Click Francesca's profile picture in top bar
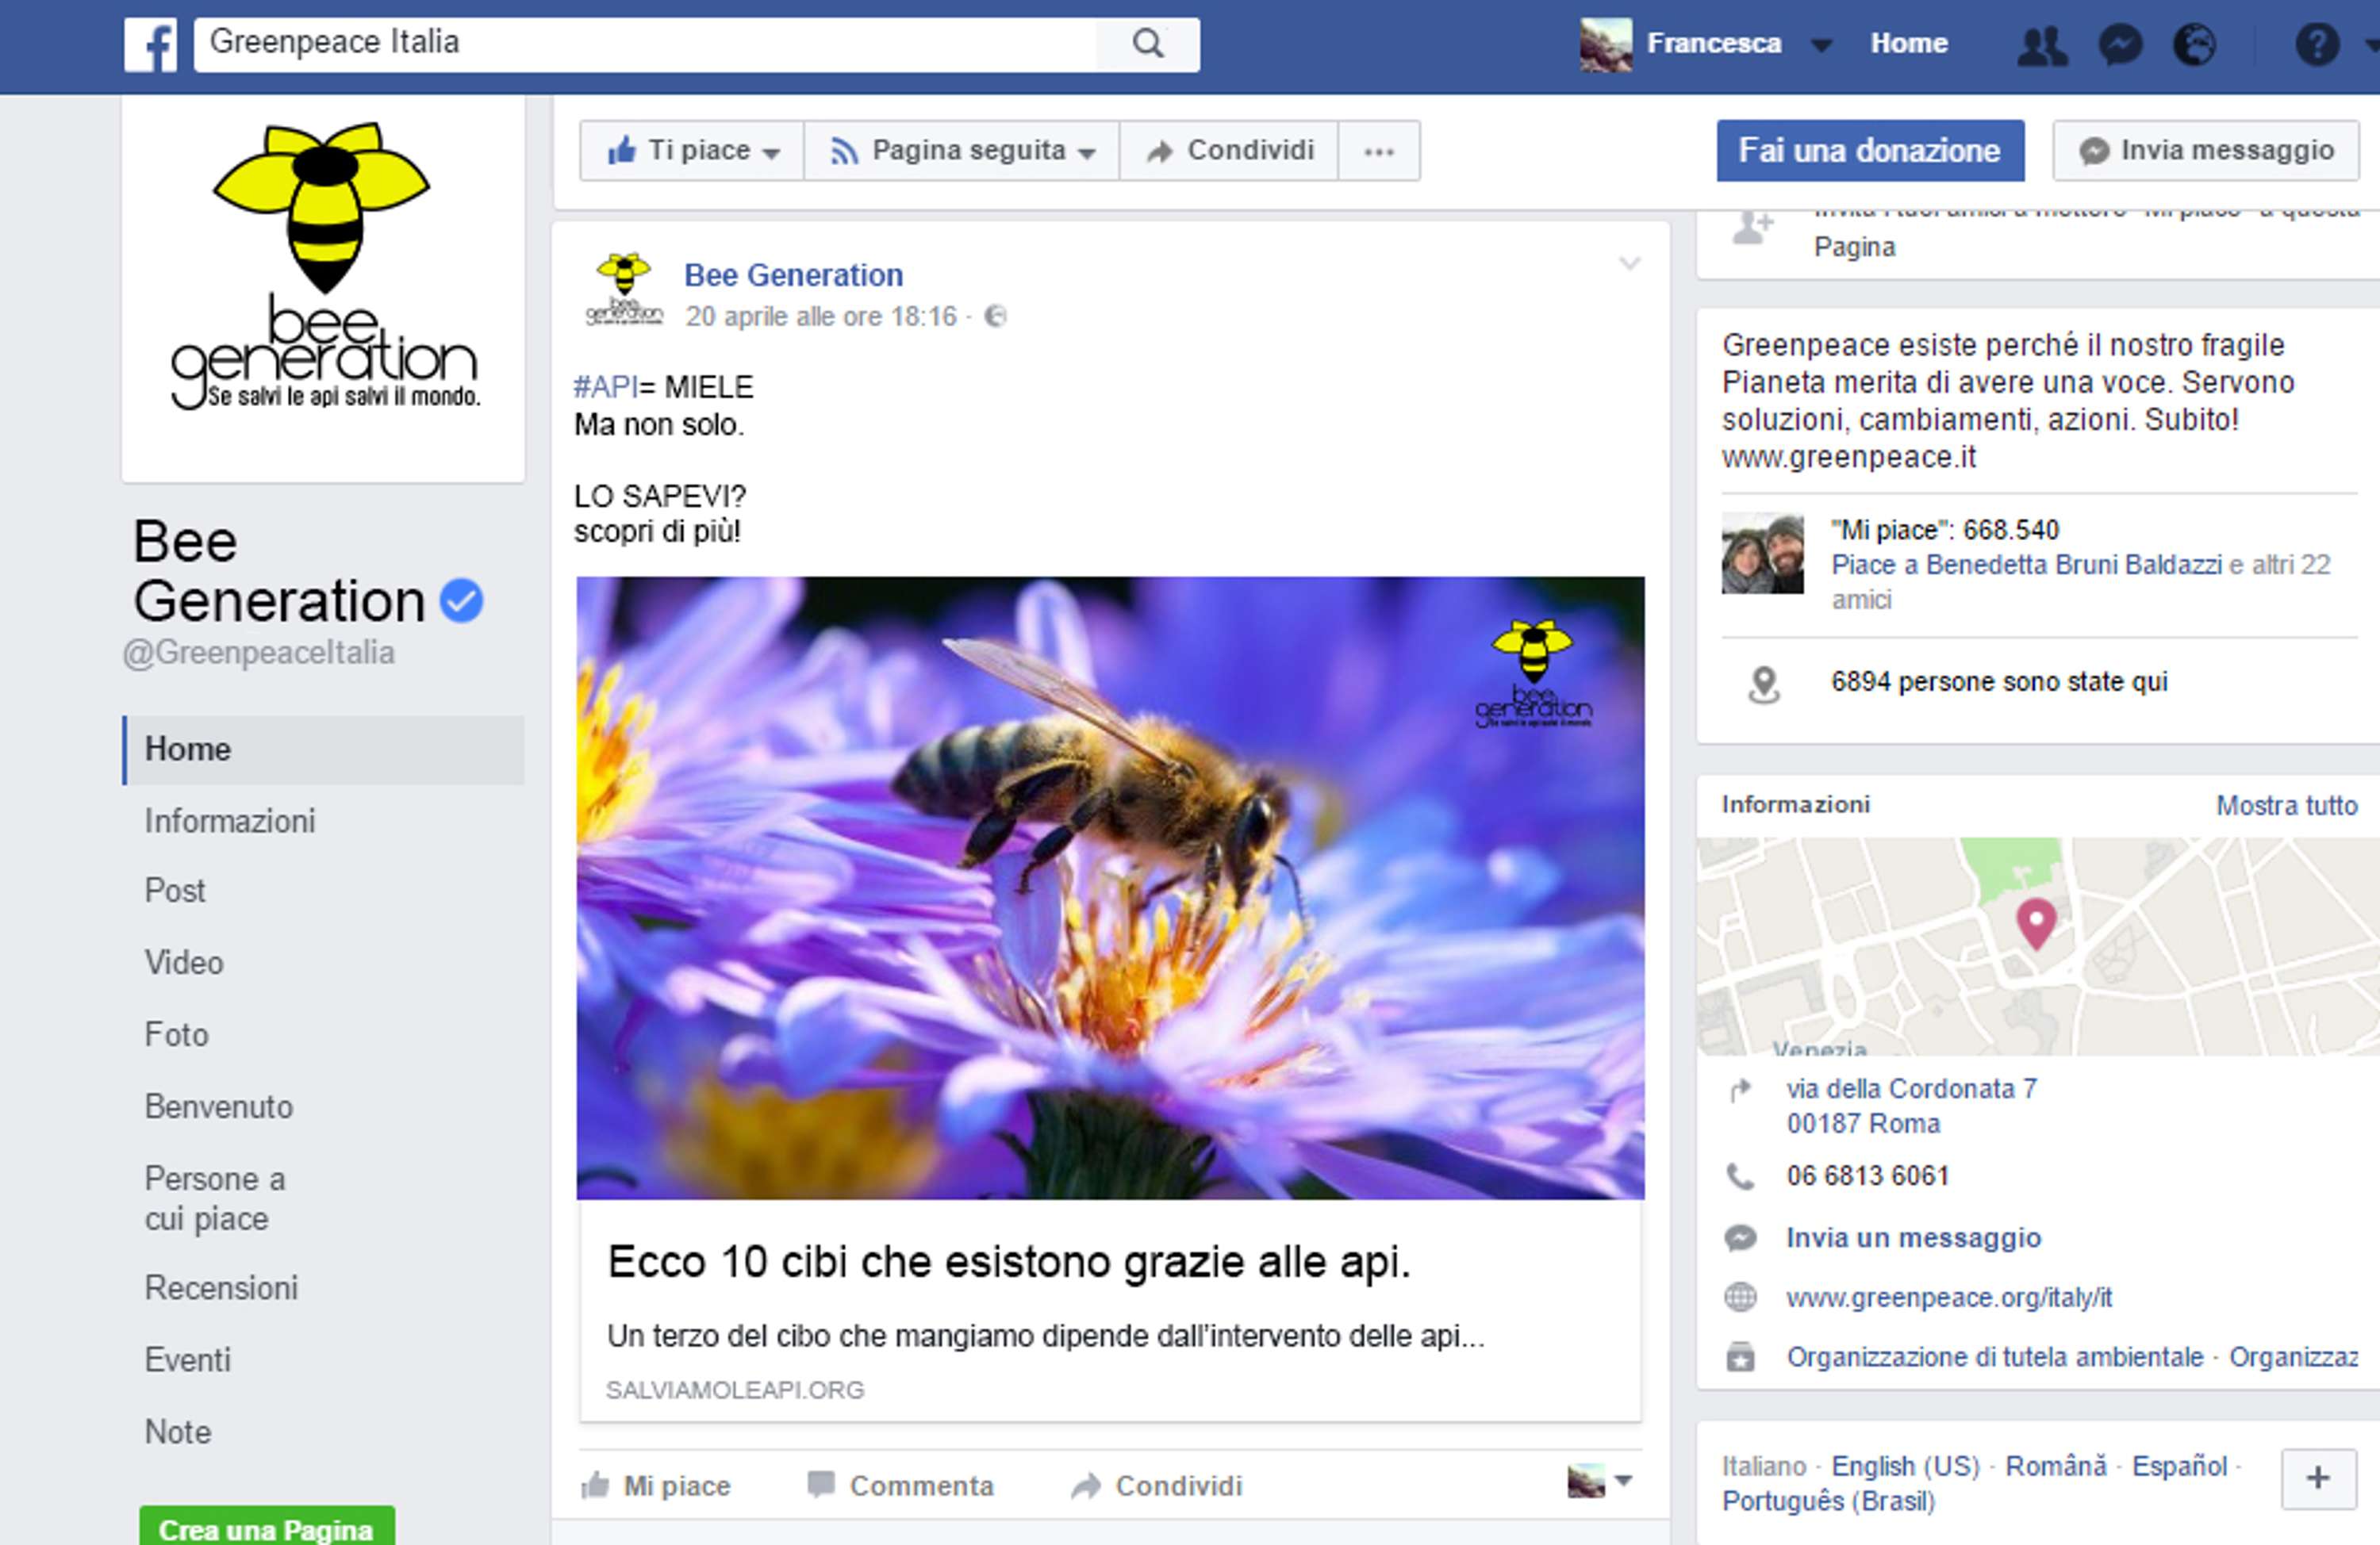2380x1545 pixels. (x=1605, y=45)
